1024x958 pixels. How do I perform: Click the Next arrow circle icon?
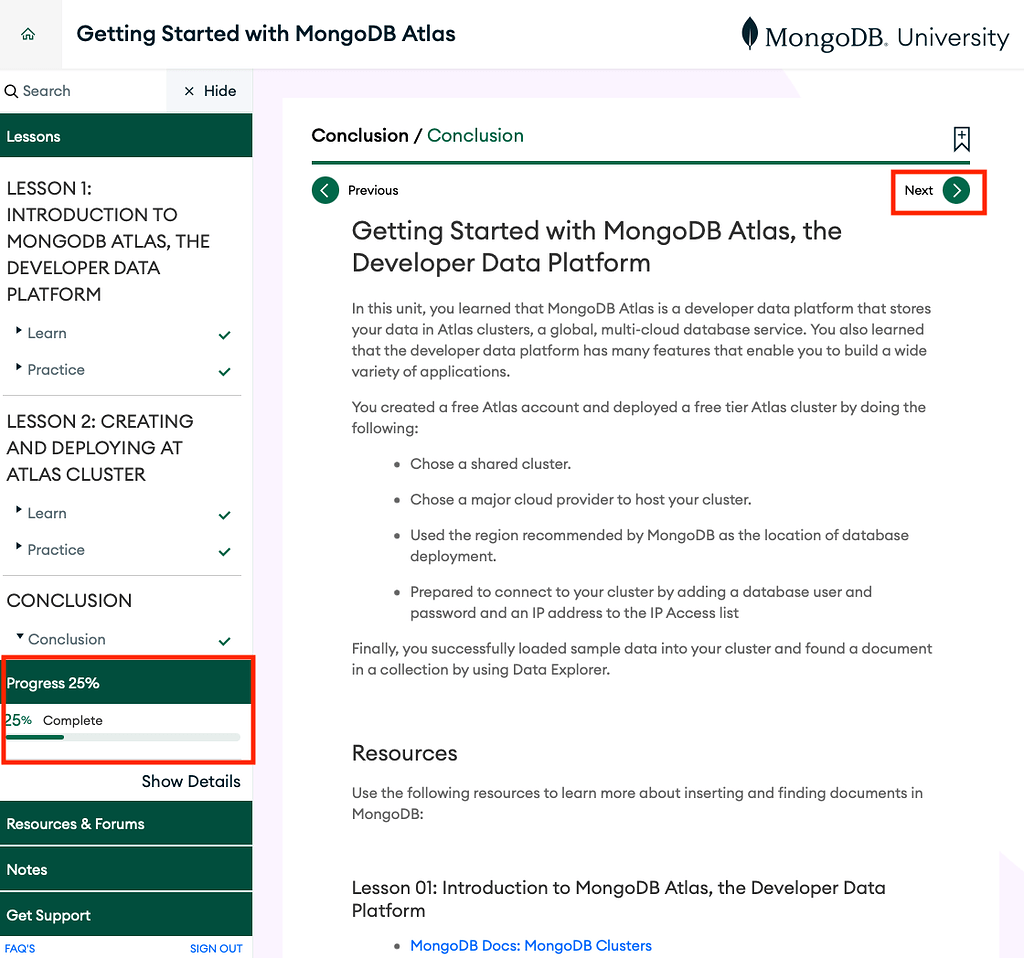coord(956,190)
